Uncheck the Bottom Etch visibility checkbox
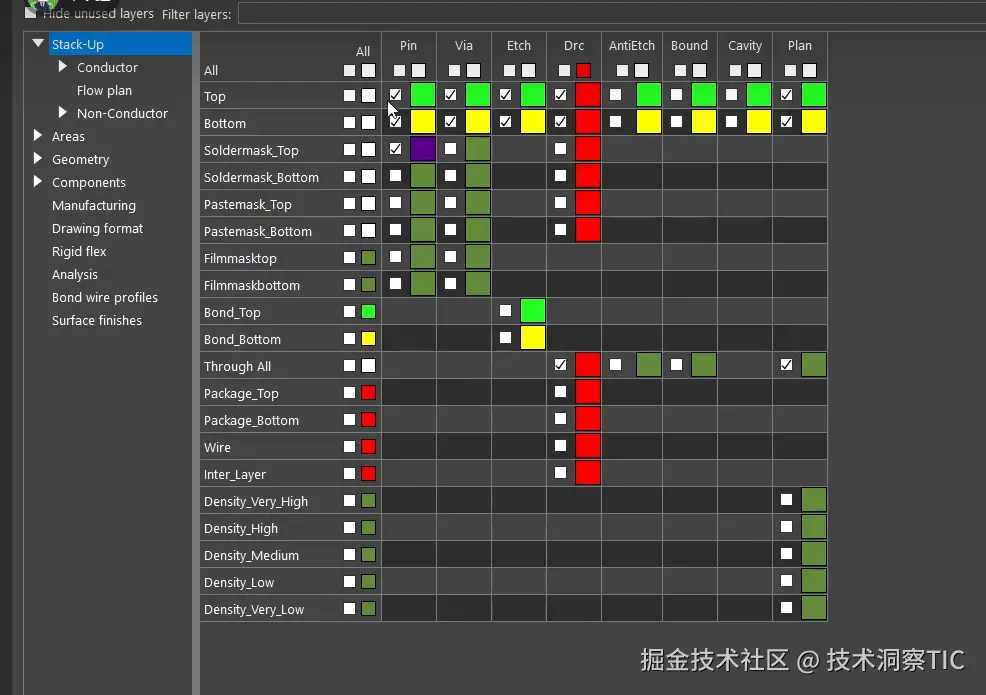 click(x=506, y=122)
